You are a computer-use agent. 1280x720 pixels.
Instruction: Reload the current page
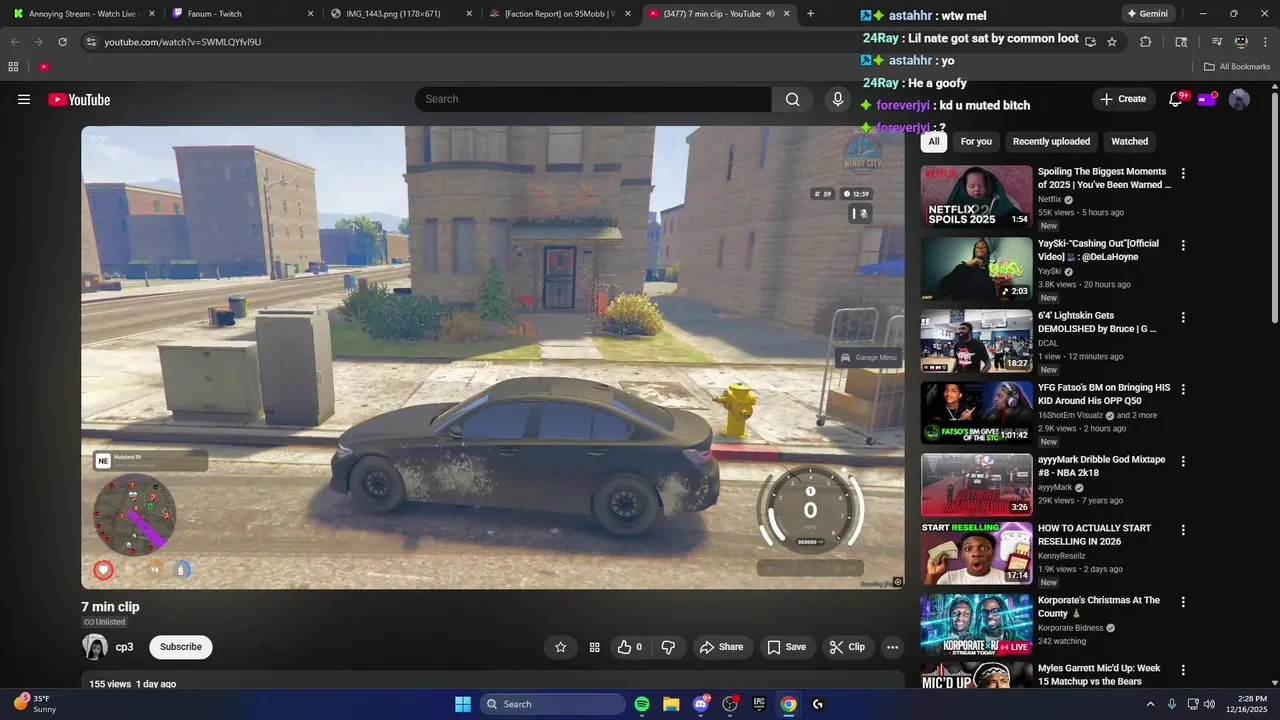pos(62,42)
